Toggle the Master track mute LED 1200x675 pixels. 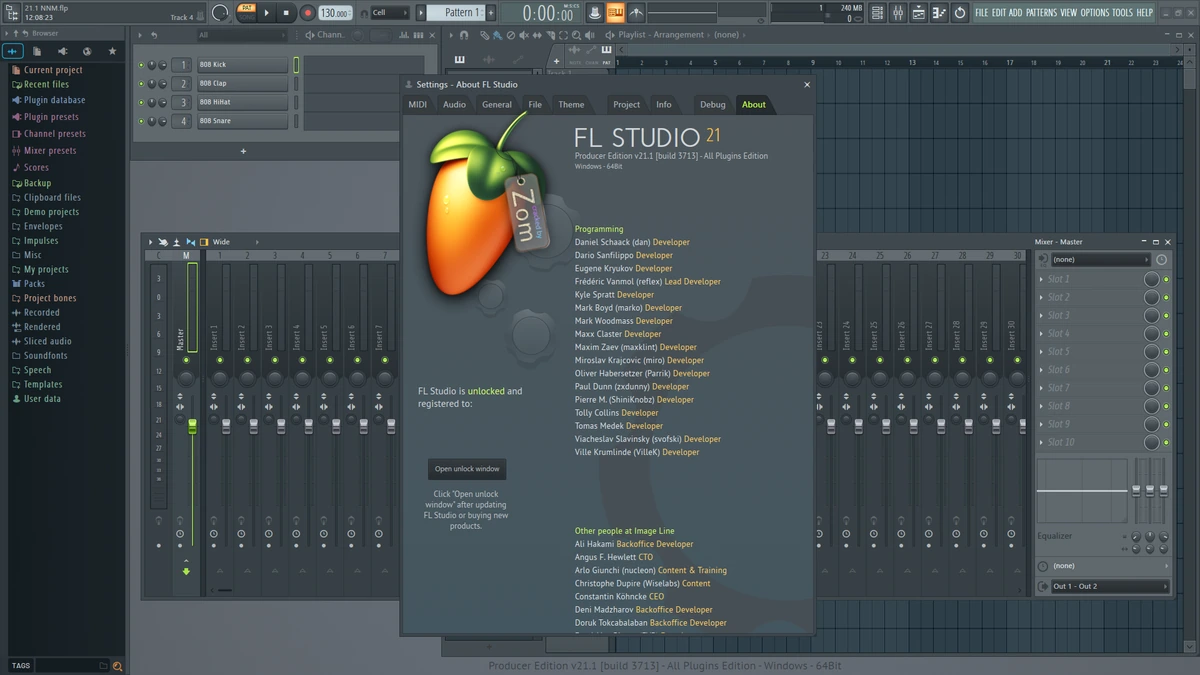[185, 360]
